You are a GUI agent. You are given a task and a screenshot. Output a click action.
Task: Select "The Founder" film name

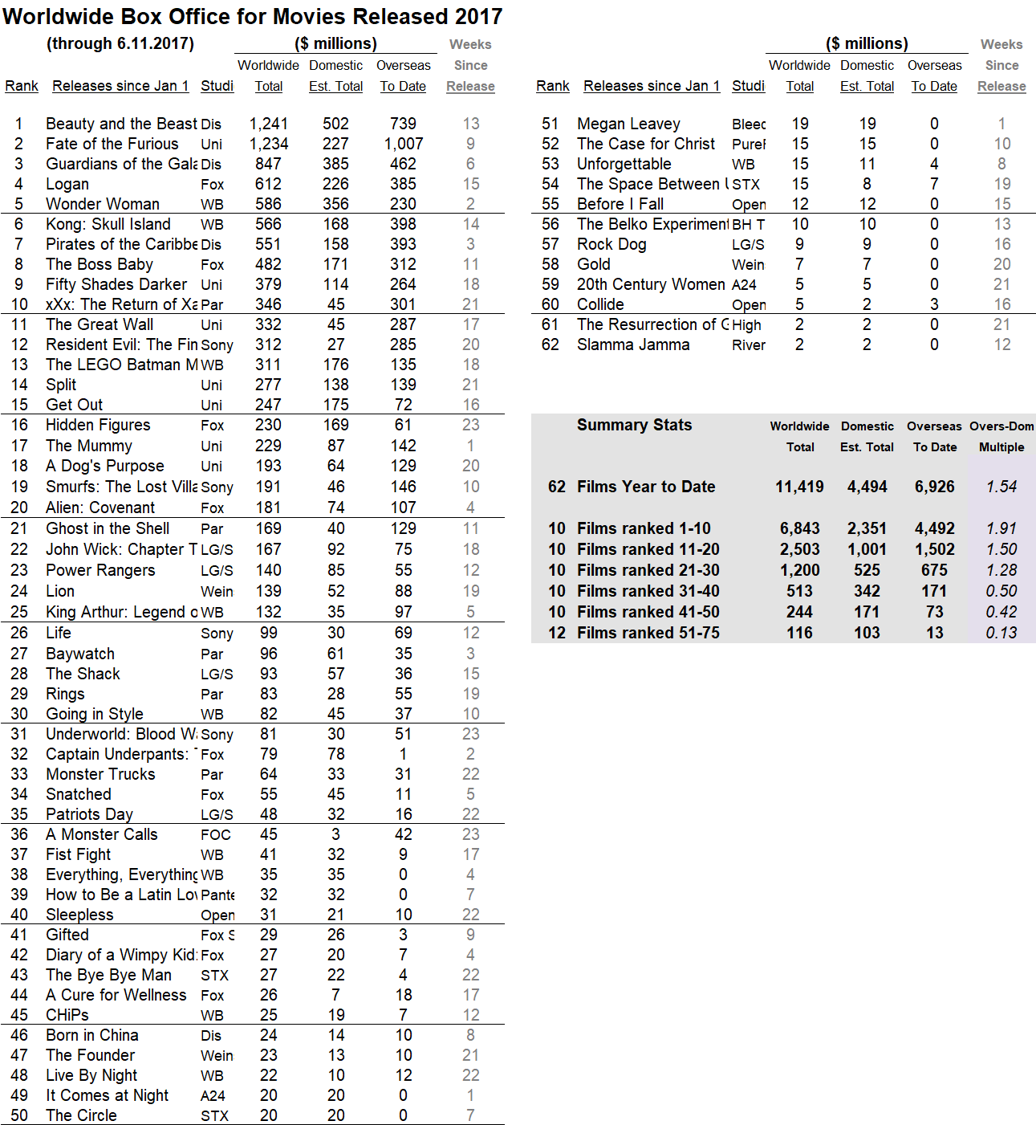coord(90,1055)
